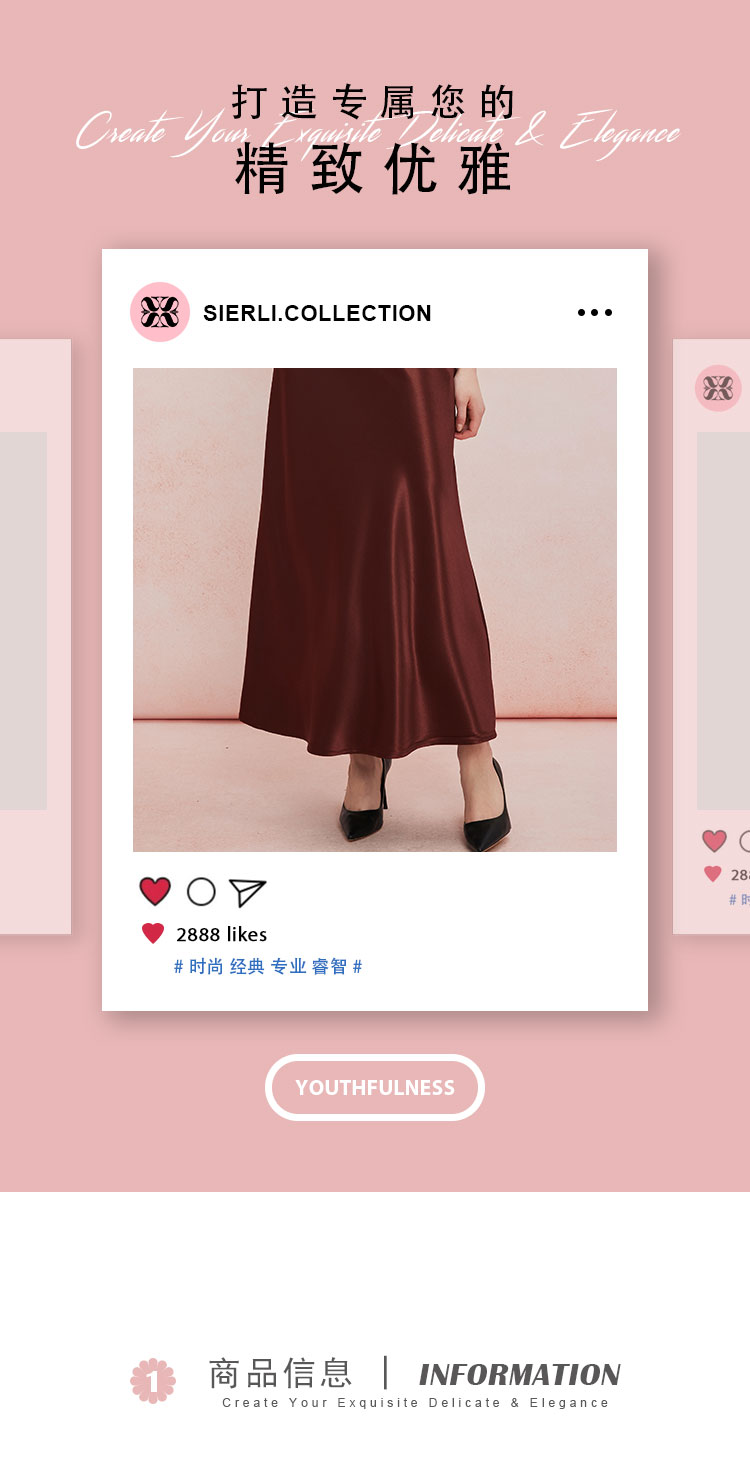The height and width of the screenshot is (1461, 750).
Task: Select the partially visible right post card
Action: pyautogui.click(x=712, y=637)
